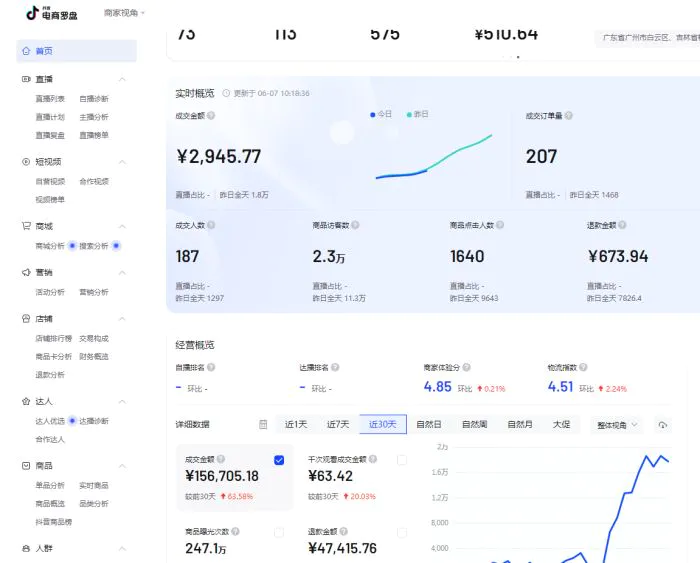Open help tooltip next to 商品点击人数
This screenshot has height=563, width=700.
500,225
